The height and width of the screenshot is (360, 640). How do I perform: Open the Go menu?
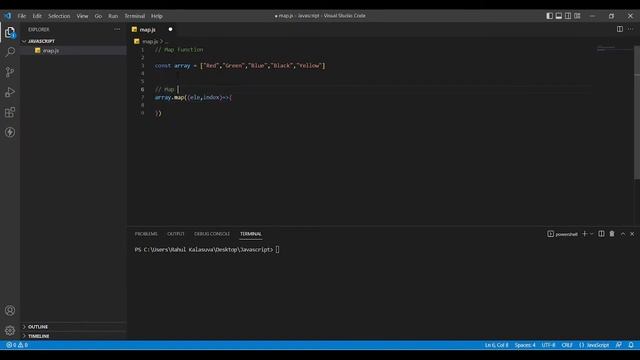(x=98, y=16)
